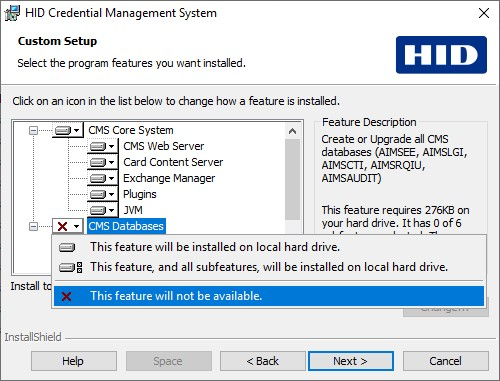Open CMS Core System install-state dropdown
This screenshot has width=500, height=381.
(68, 130)
